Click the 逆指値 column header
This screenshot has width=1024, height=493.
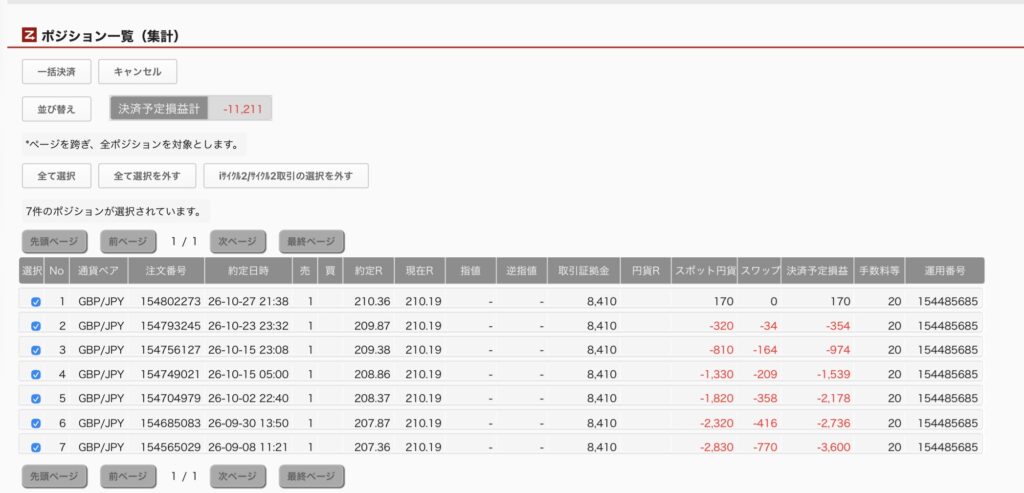click(x=521, y=270)
